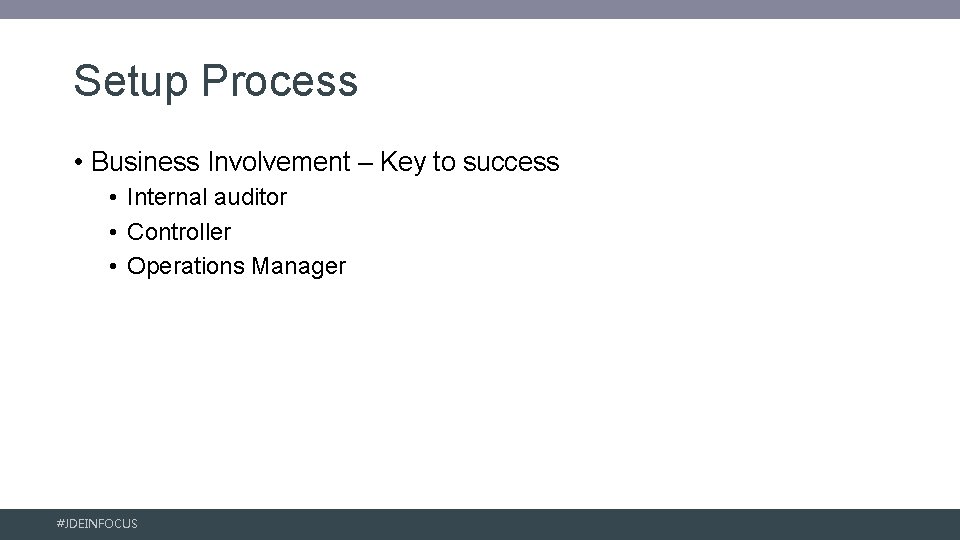Select the Operations Manager sub-bullet
The width and height of the screenshot is (960, 540).
(236, 267)
